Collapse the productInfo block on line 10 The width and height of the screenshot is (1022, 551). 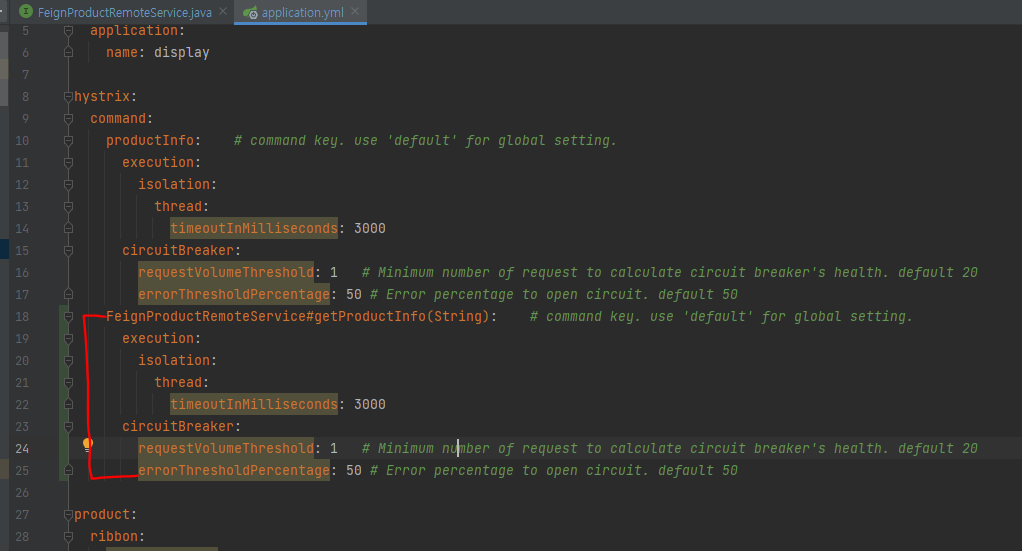[x=68, y=141]
